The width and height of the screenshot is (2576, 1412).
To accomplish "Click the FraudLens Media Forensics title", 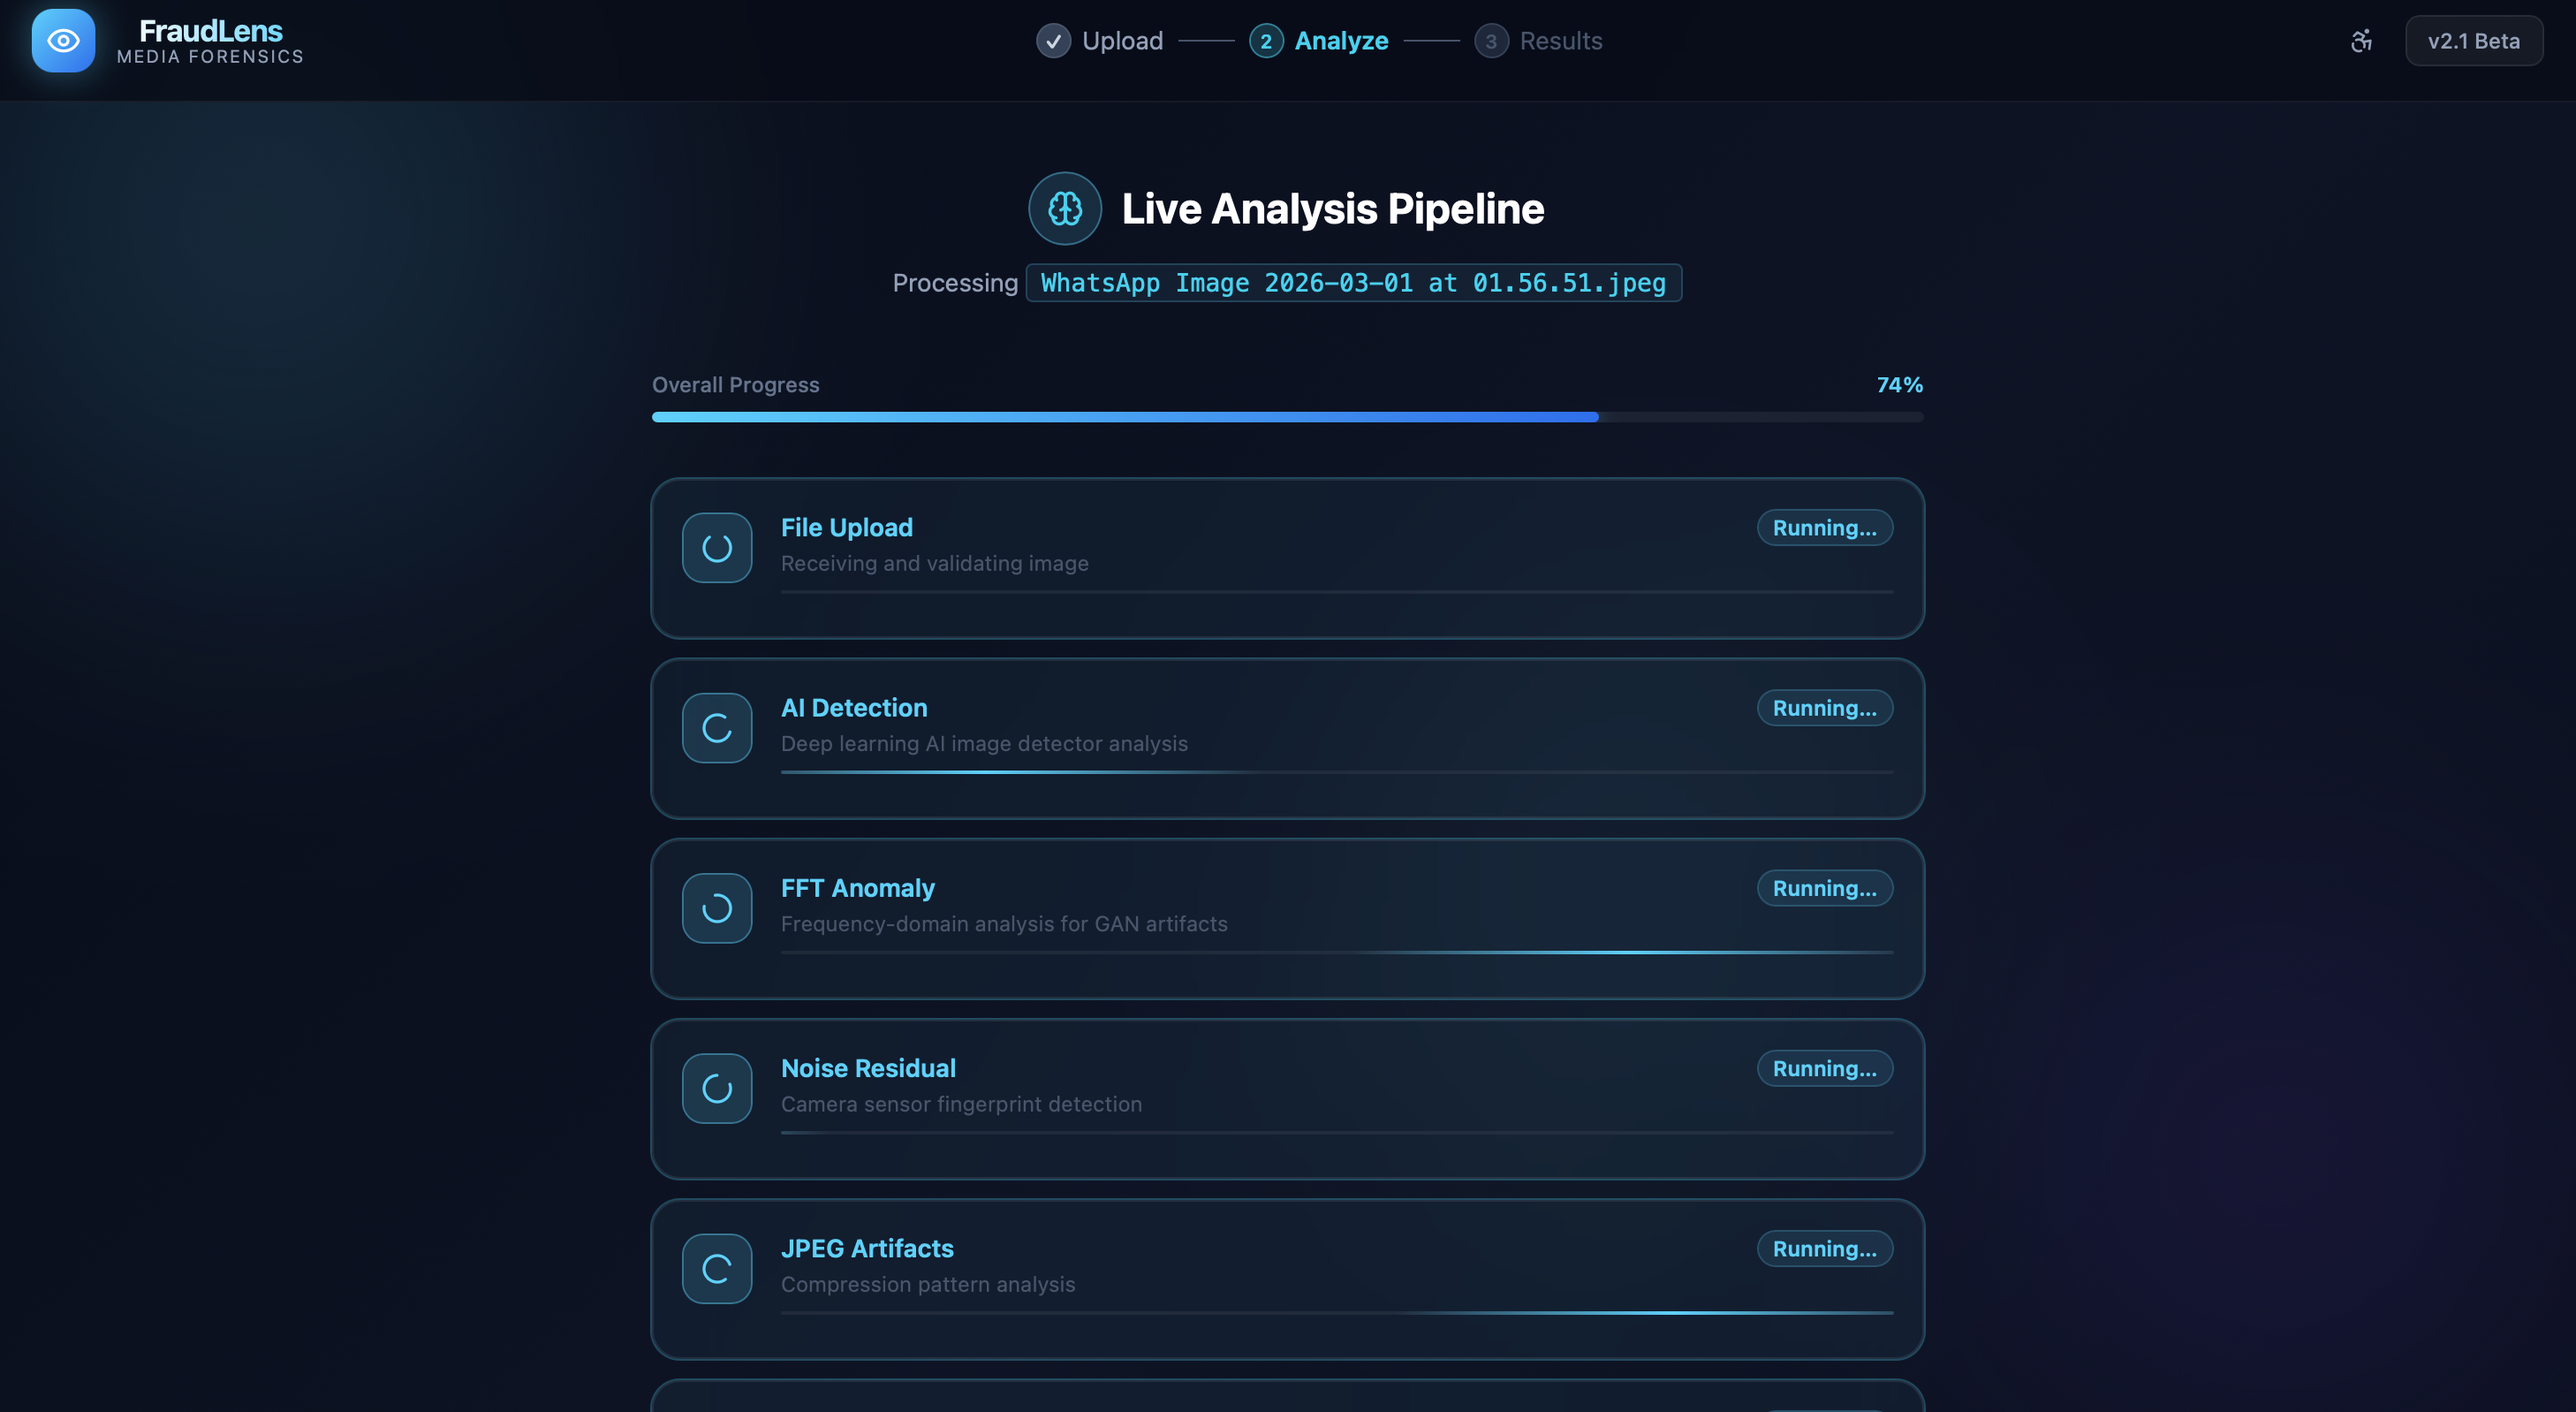I will (210, 41).
